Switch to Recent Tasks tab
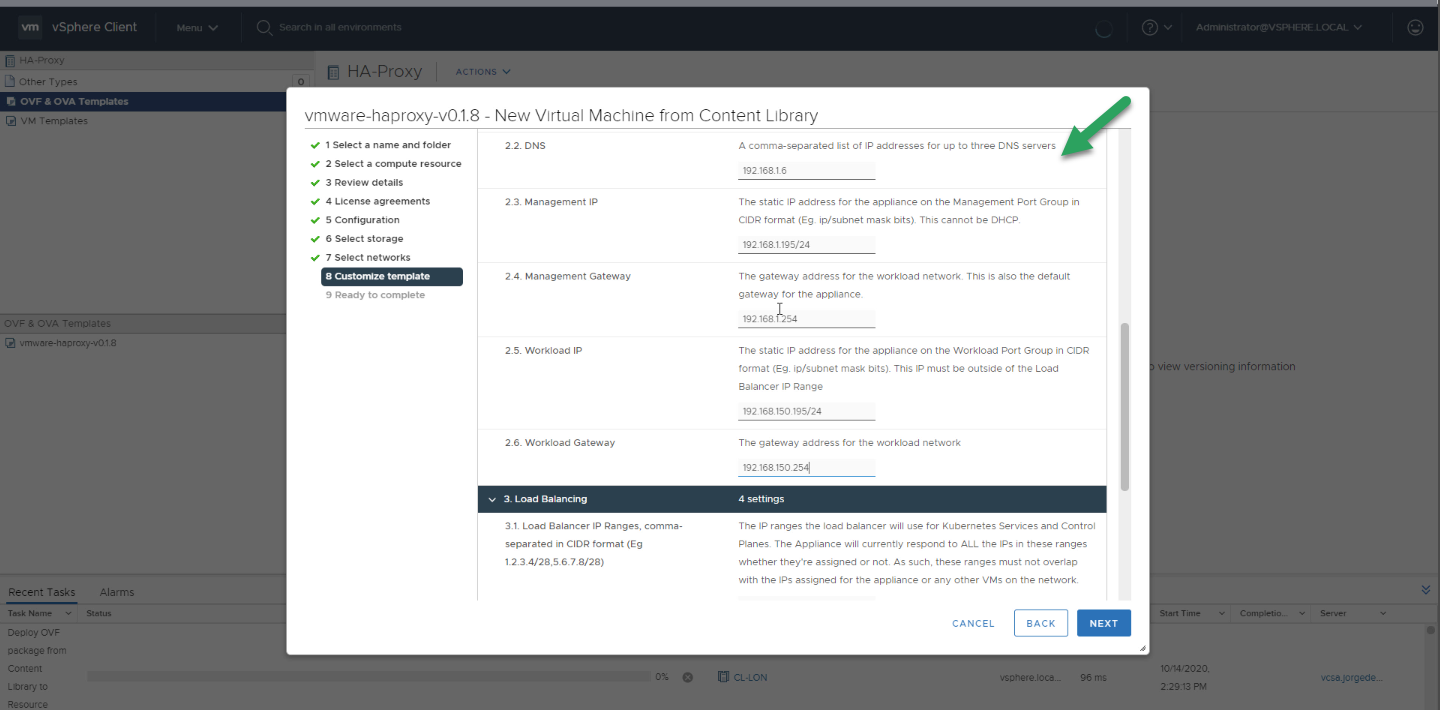1440x710 pixels. tap(42, 592)
